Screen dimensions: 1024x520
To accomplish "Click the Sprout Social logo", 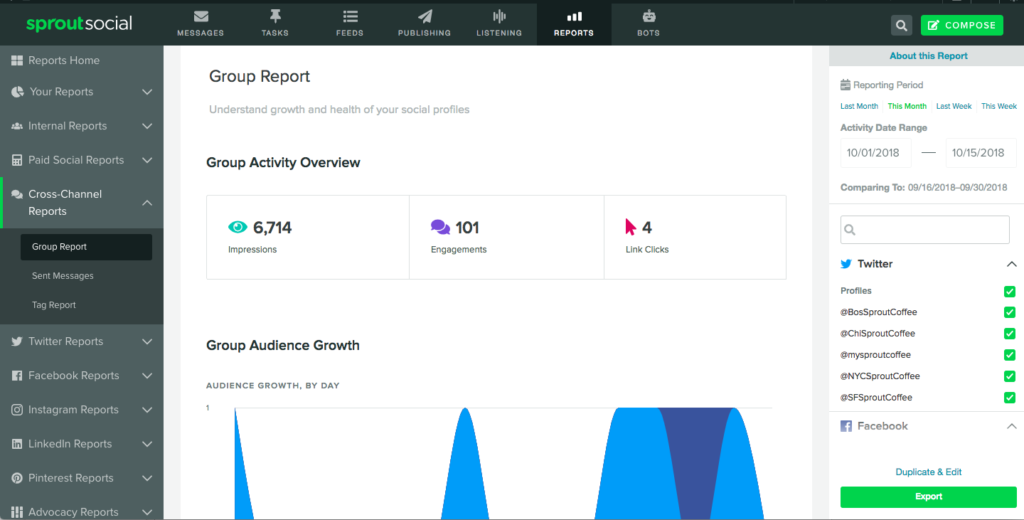I will 79,24.
